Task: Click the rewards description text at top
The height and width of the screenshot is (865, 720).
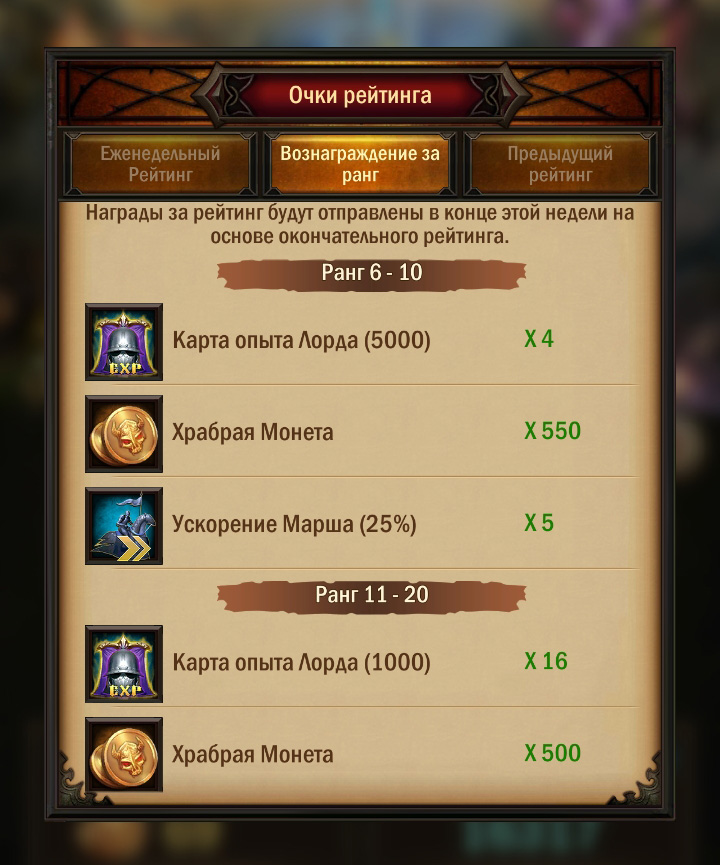Action: pyautogui.click(x=360, y=225)
